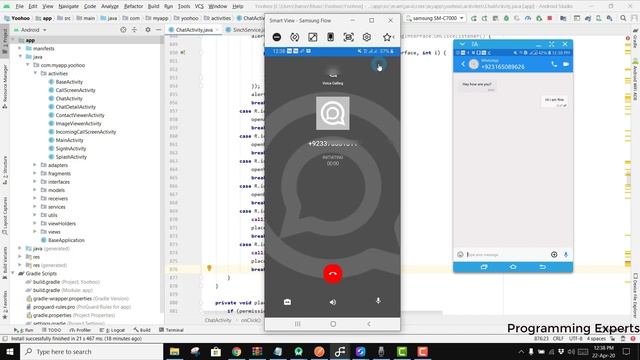The height and width of the screenshot is (360, 640).
Task: Click the message input field in chat window
Action: (x=507, y=254)
